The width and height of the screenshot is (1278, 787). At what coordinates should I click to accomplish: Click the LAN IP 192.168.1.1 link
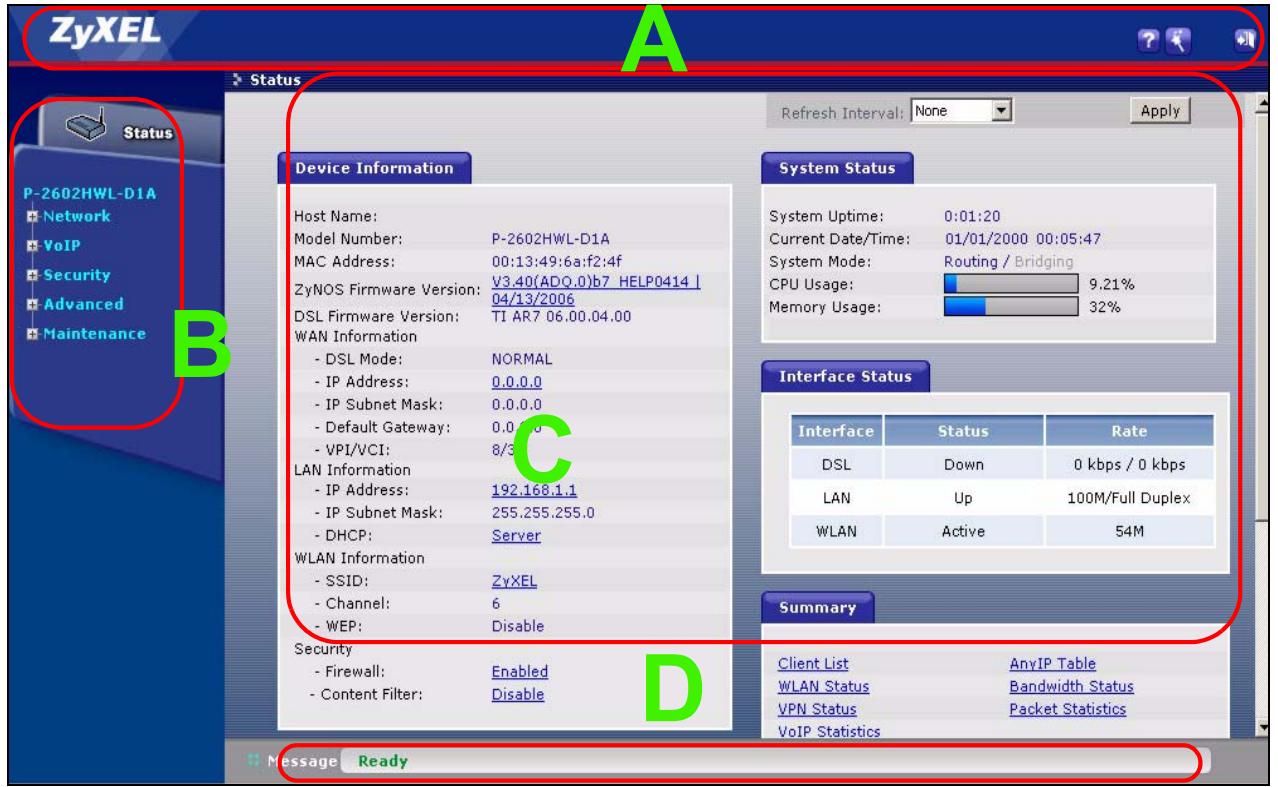coord(534,490)
